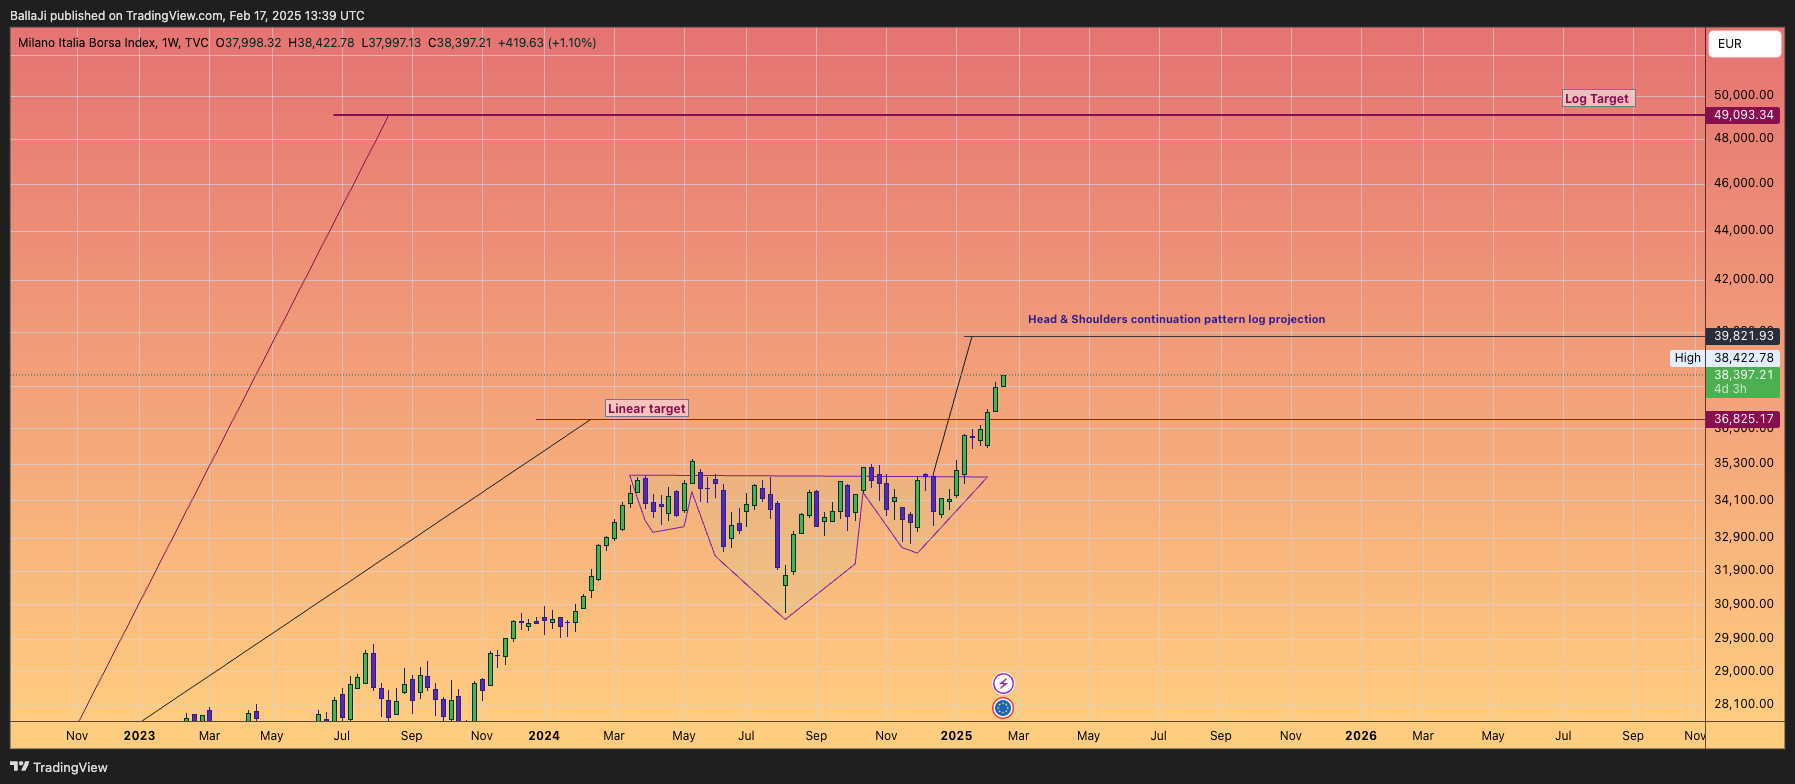The height and width of the screenshot is (784, 1795).
Task: Click the 30,900.00 price axis value
Action: (1743, 604)
